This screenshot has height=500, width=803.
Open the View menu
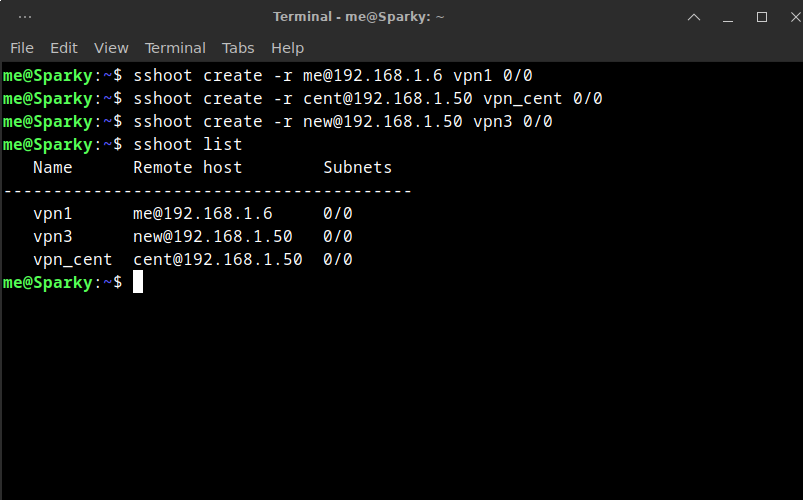pyautogui.click(x=111, y=48)
